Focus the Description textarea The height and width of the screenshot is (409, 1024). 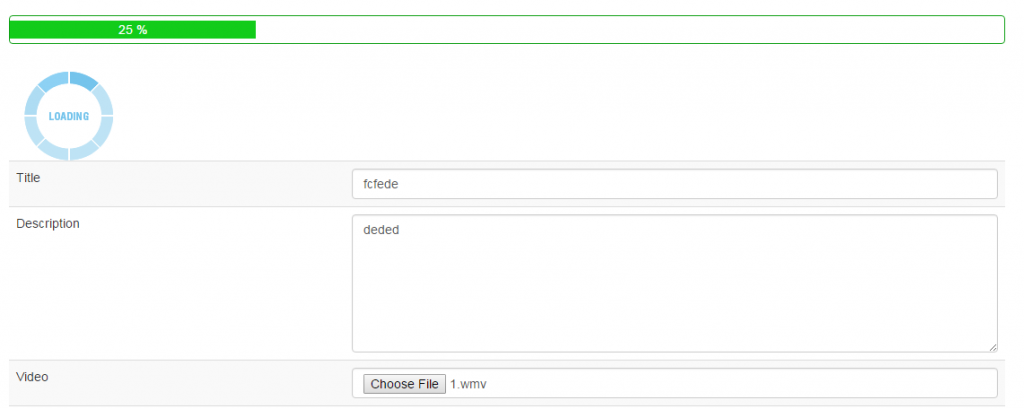click(x=675, y=284)
